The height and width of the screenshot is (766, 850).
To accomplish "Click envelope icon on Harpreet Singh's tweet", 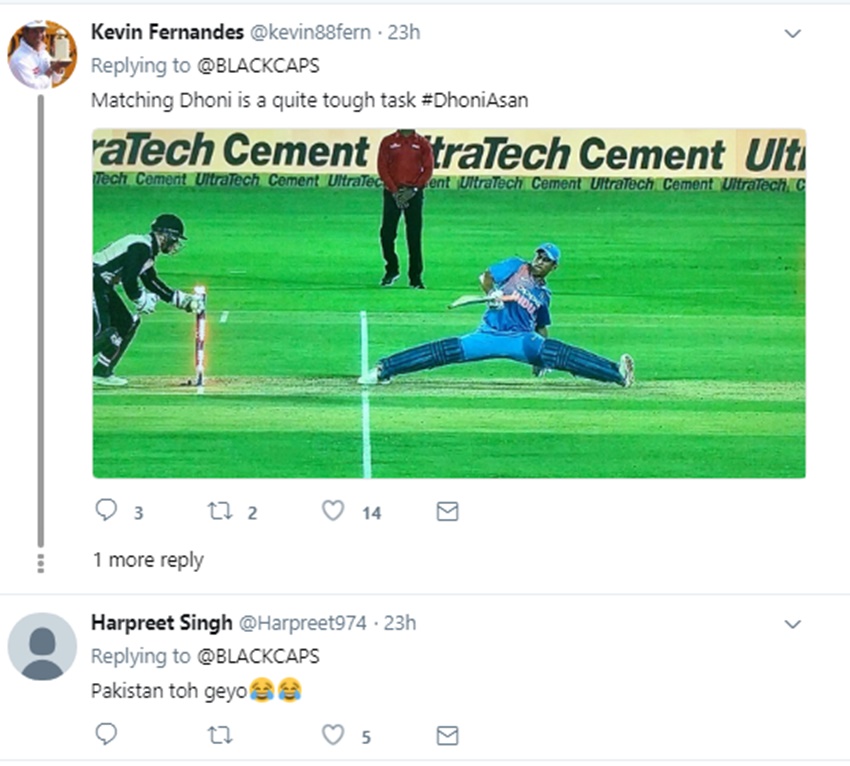I will tap(448, 736).
